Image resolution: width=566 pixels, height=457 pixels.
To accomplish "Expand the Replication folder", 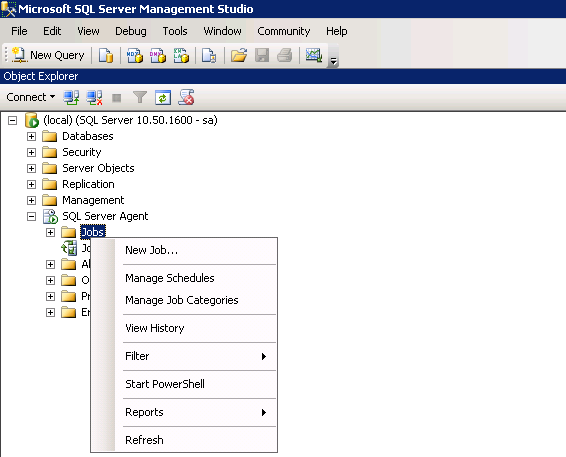I will point(31,184).
